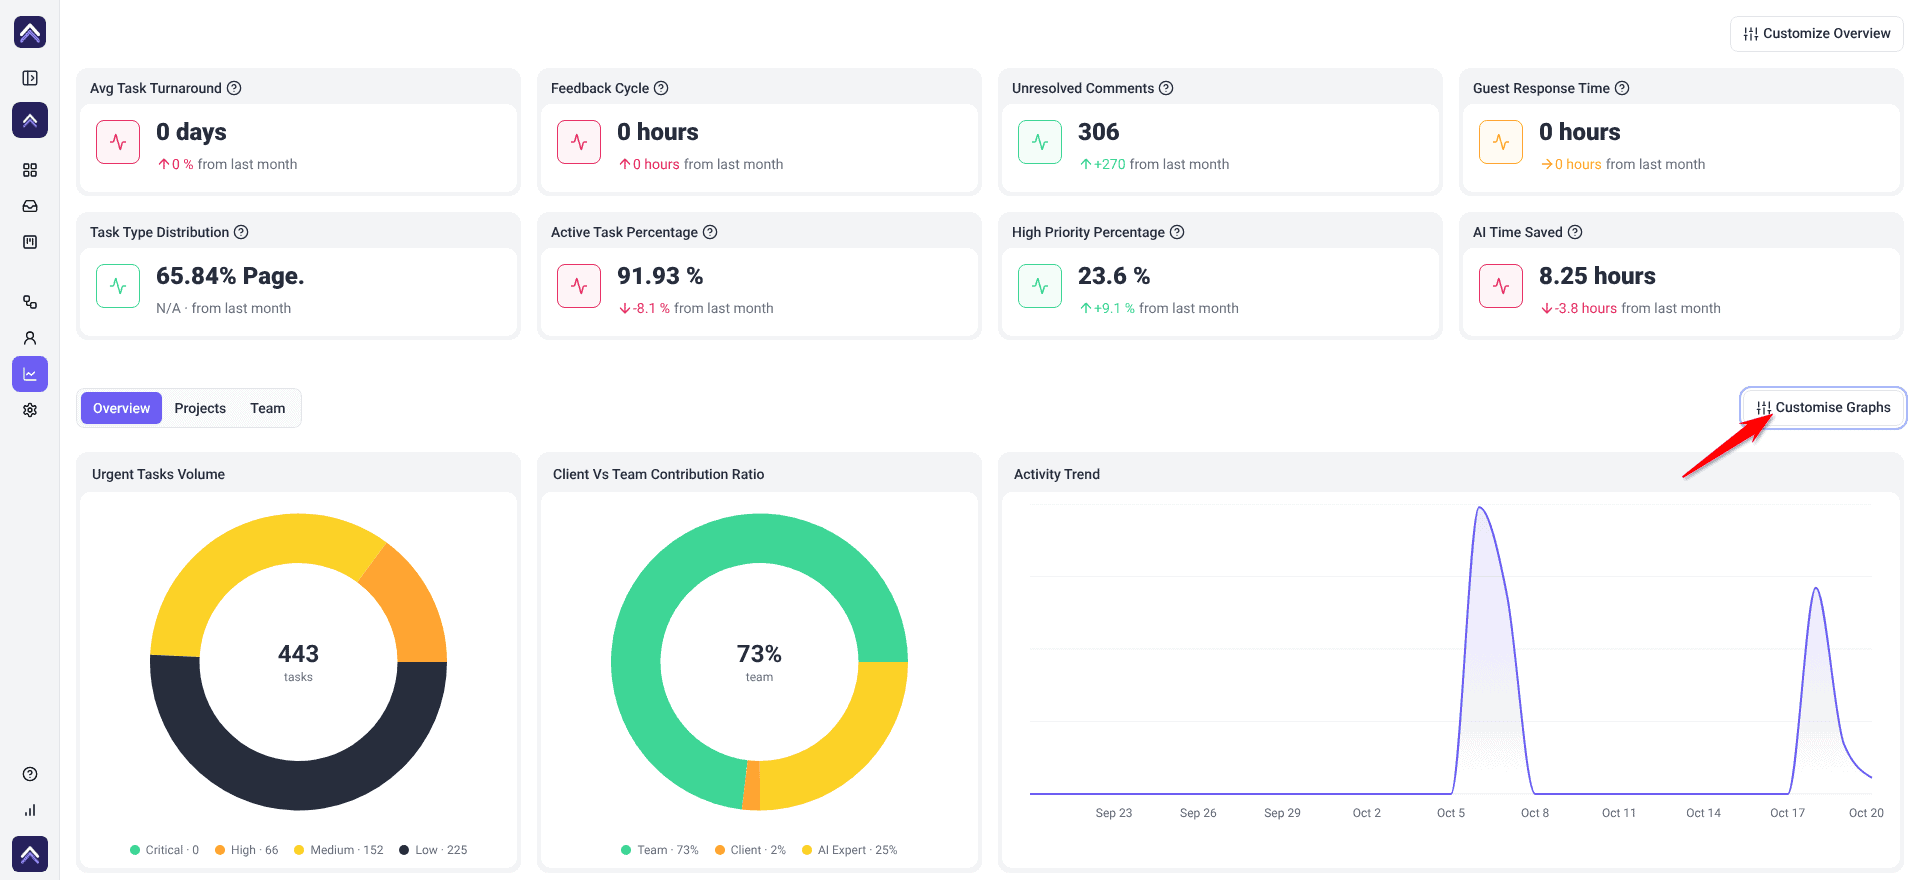Viewport: 1920px width, 880px height.
Task: Toggle the AI Expert · 25% legend entry
Action: 850,850
